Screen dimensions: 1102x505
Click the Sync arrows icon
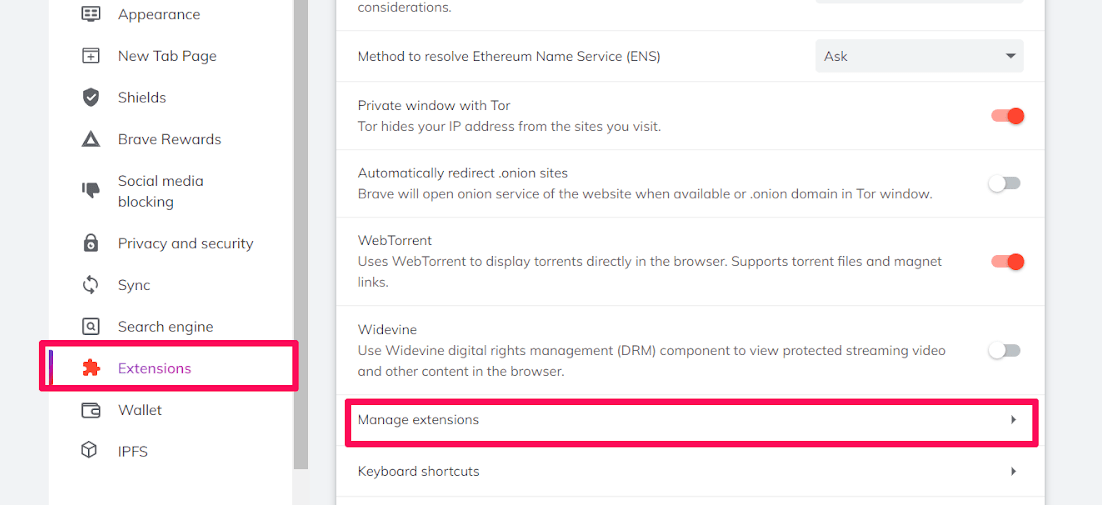click(x=91, y=285)
